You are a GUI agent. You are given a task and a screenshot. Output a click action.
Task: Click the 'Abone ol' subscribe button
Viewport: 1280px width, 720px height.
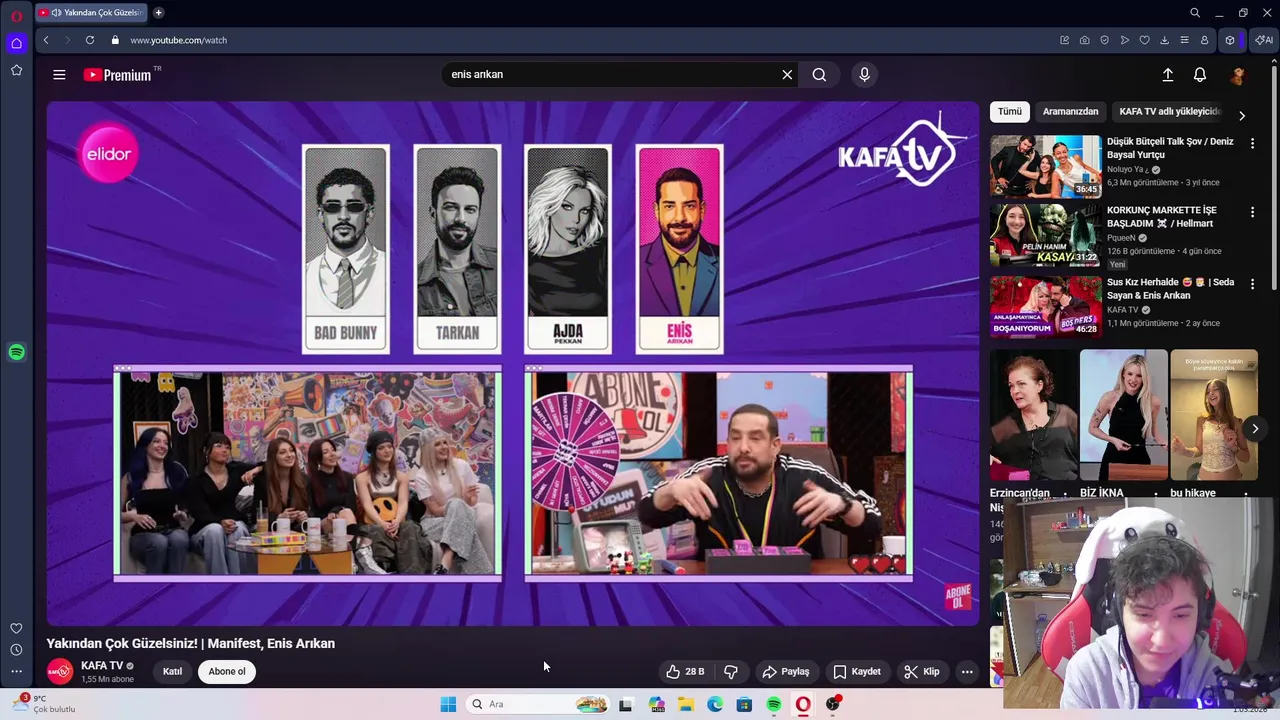click(227, 672)
